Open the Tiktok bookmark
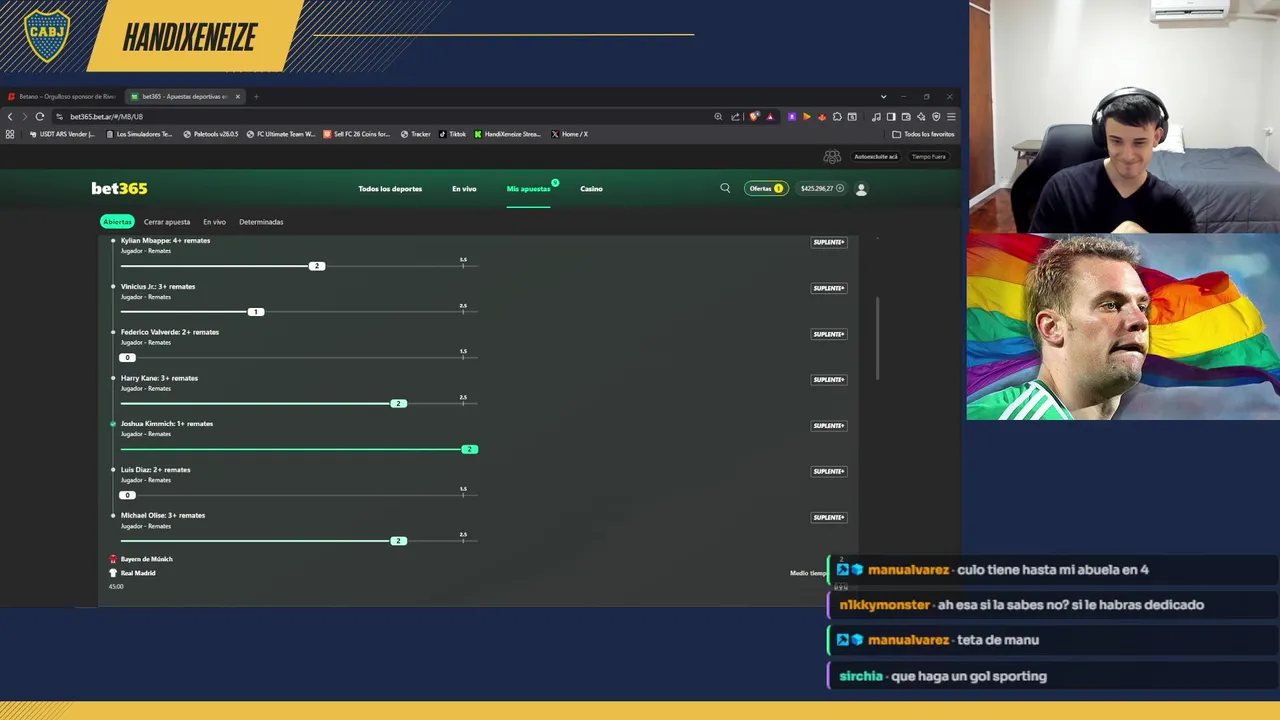Screen dimensions: 1280x720 coord(452,134)
